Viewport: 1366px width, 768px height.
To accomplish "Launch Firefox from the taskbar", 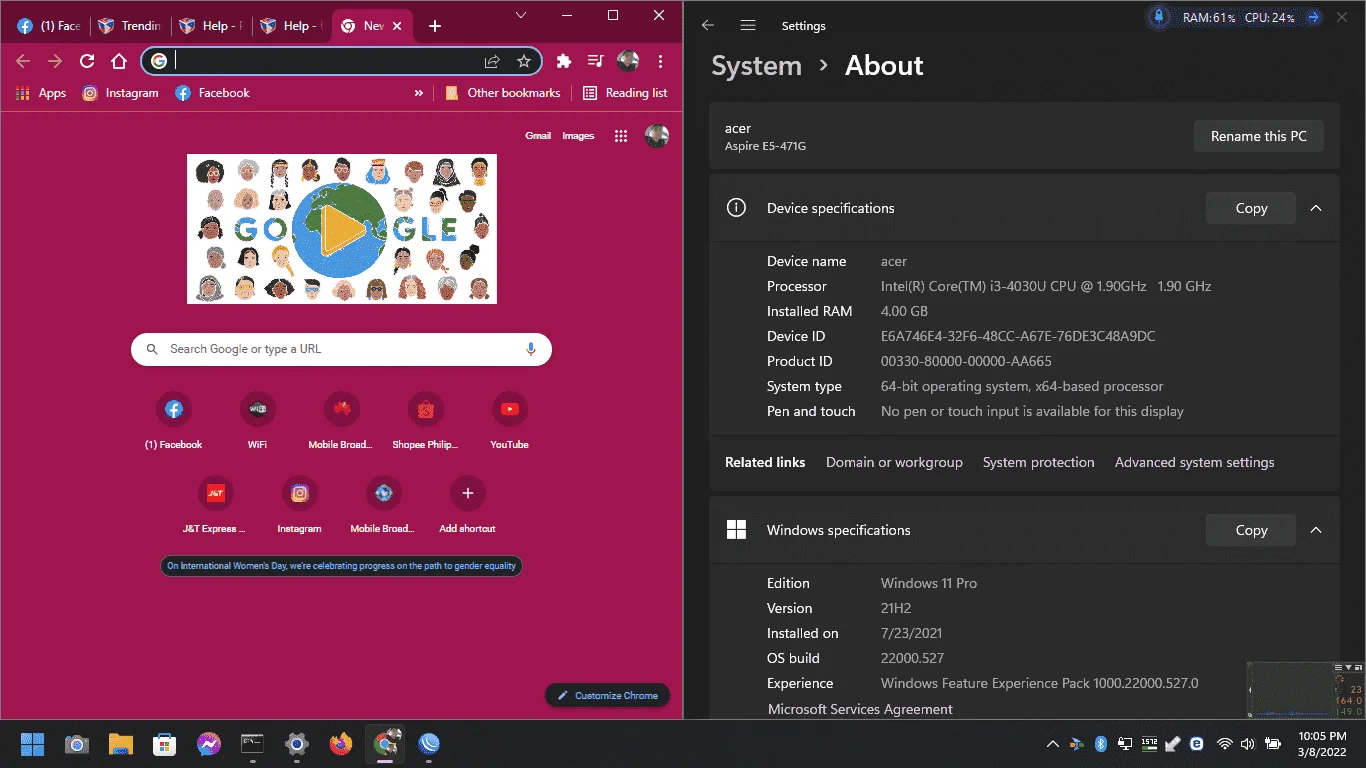I will click(341, 743).
